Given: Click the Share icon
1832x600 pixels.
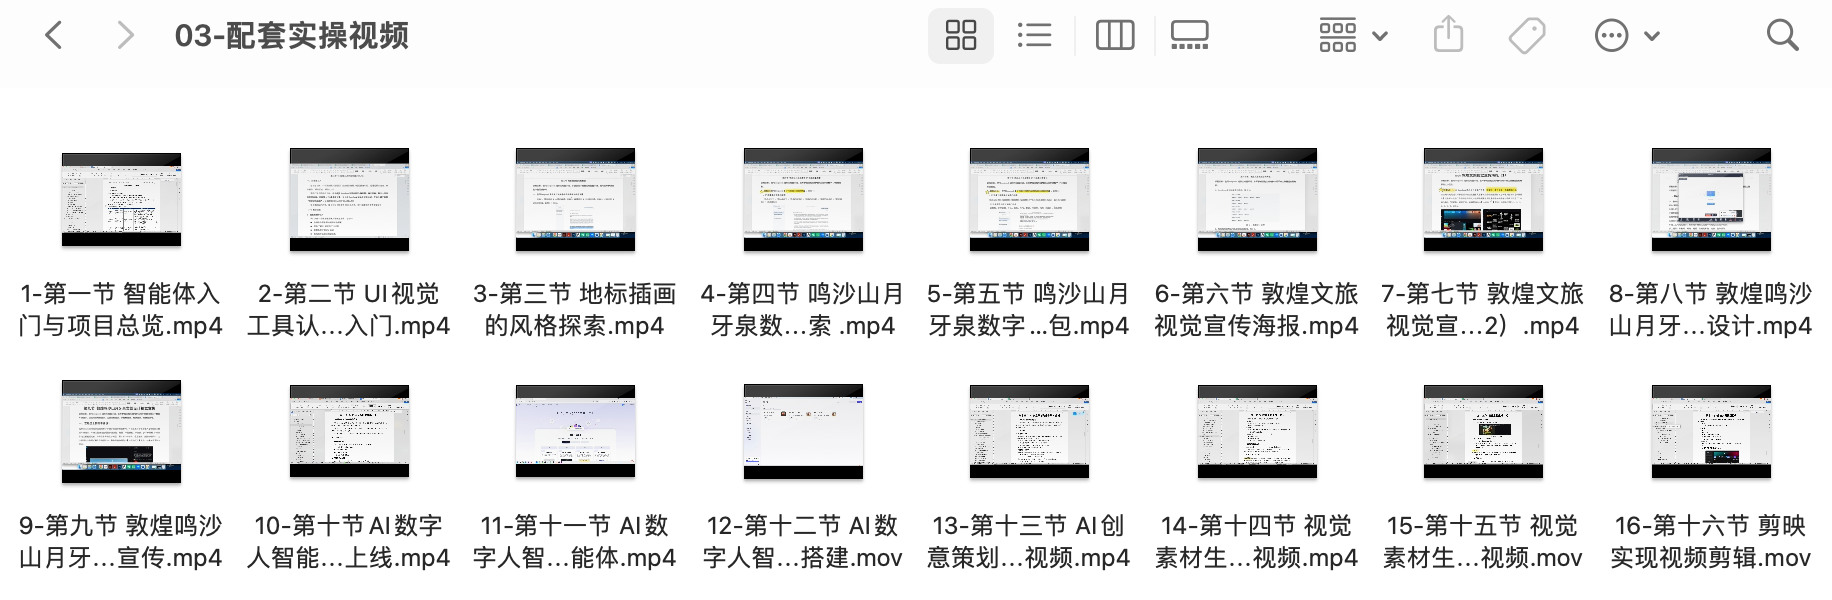Looking at the screenshot, I should tap(1448, 36).
